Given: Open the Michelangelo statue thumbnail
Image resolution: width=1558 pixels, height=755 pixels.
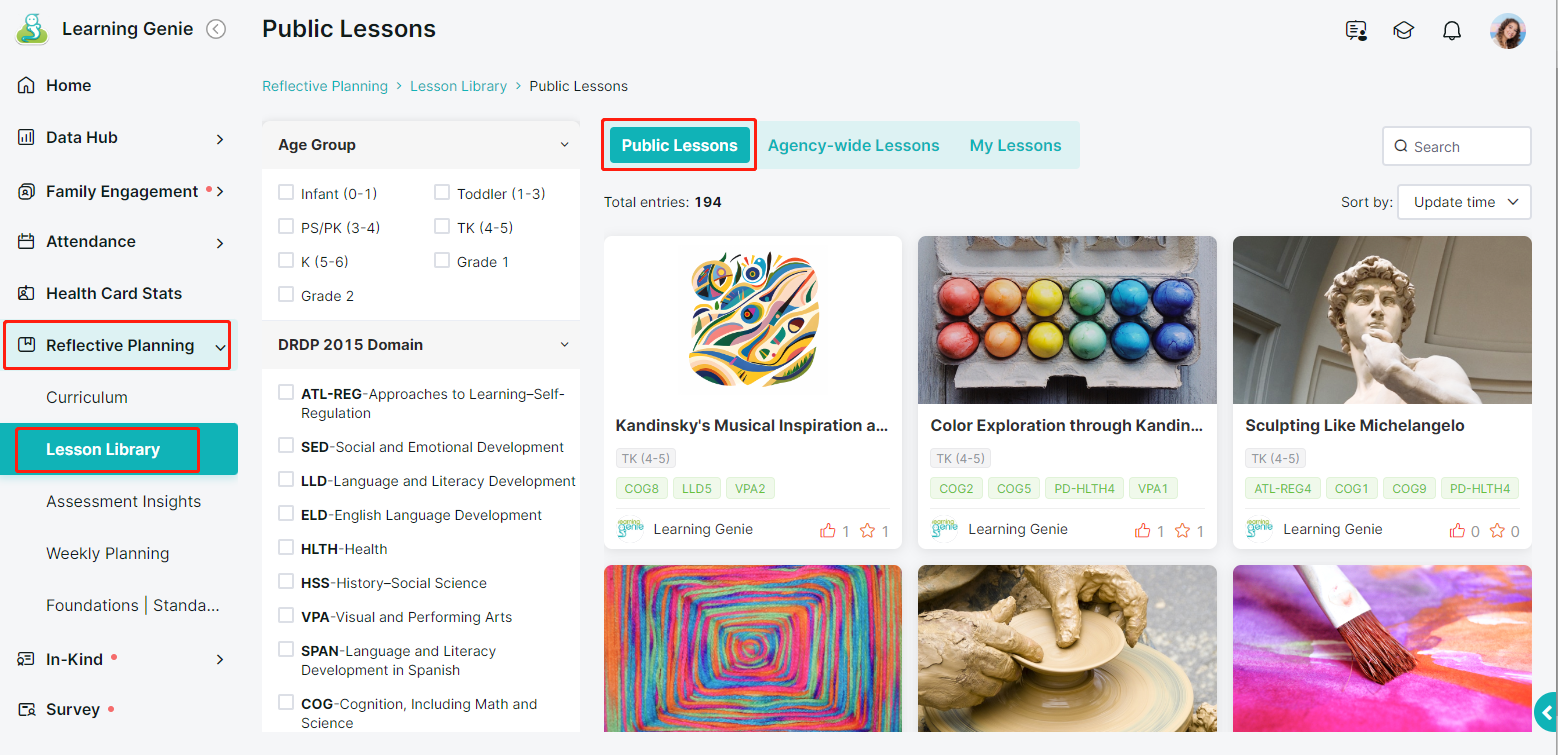Looking at the screenshot, I should [1382, 320].
